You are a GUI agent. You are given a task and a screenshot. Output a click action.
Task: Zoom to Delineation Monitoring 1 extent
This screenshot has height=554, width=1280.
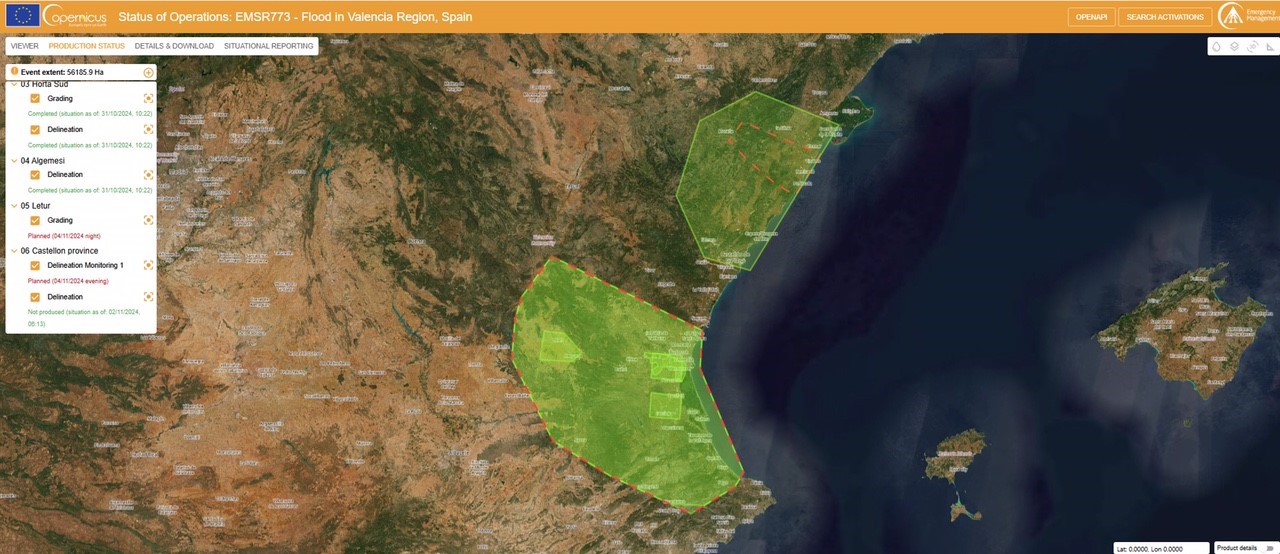click(149, 266)
